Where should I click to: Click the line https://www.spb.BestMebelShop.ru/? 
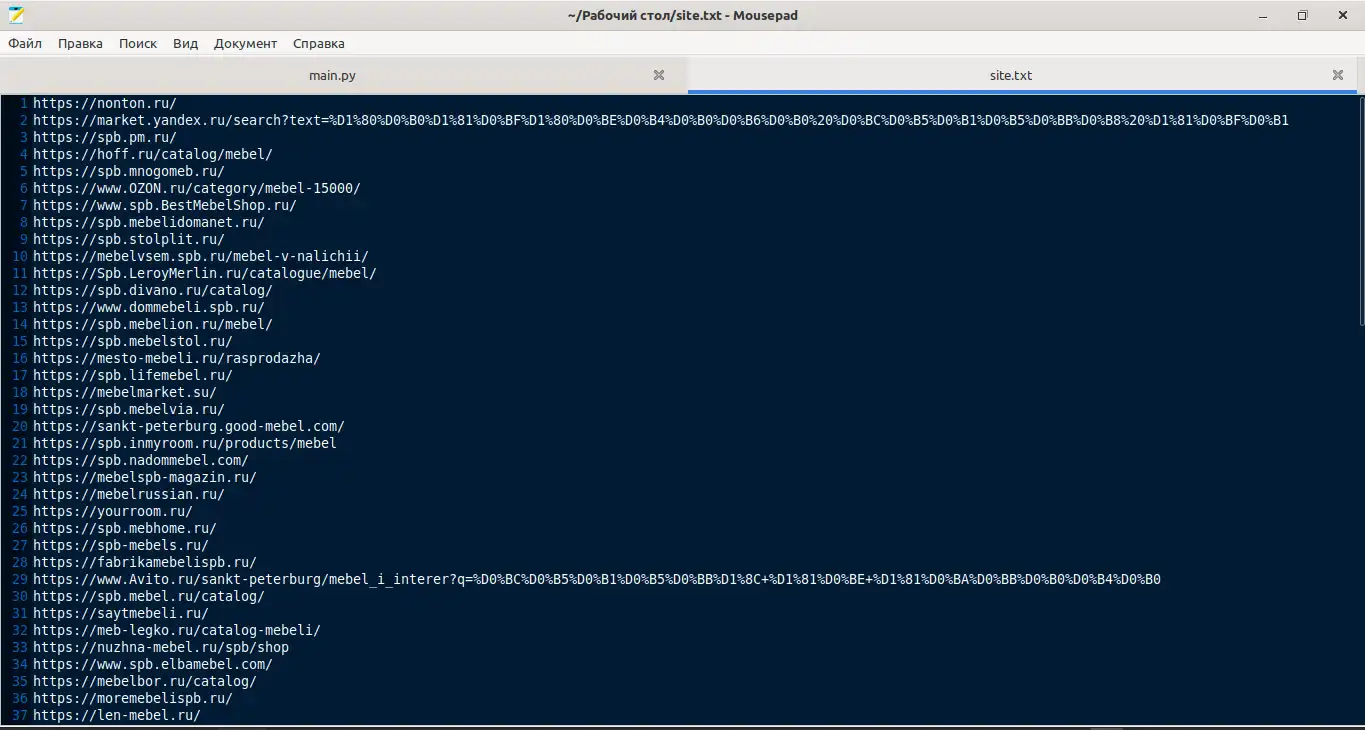165,205
